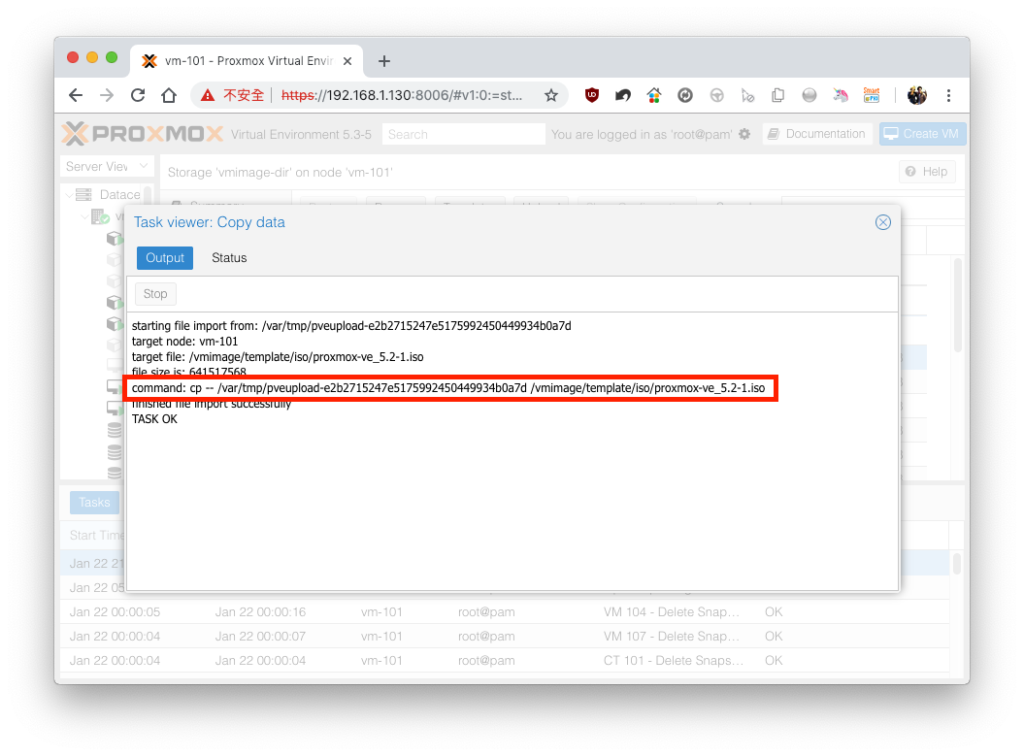Open the Documentation button
The width and height of the screenshot is (1024, 756).
[x=818, y=134]
